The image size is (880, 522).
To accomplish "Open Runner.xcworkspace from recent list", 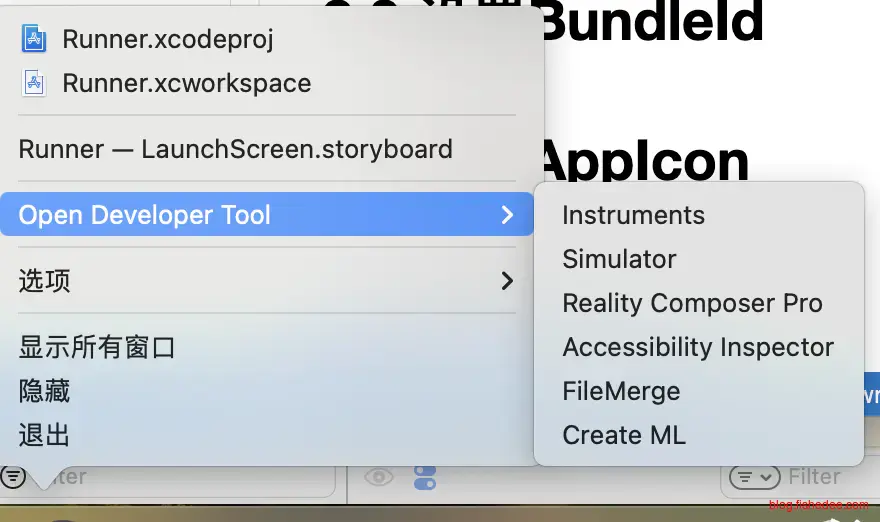I will pos(186,83).
